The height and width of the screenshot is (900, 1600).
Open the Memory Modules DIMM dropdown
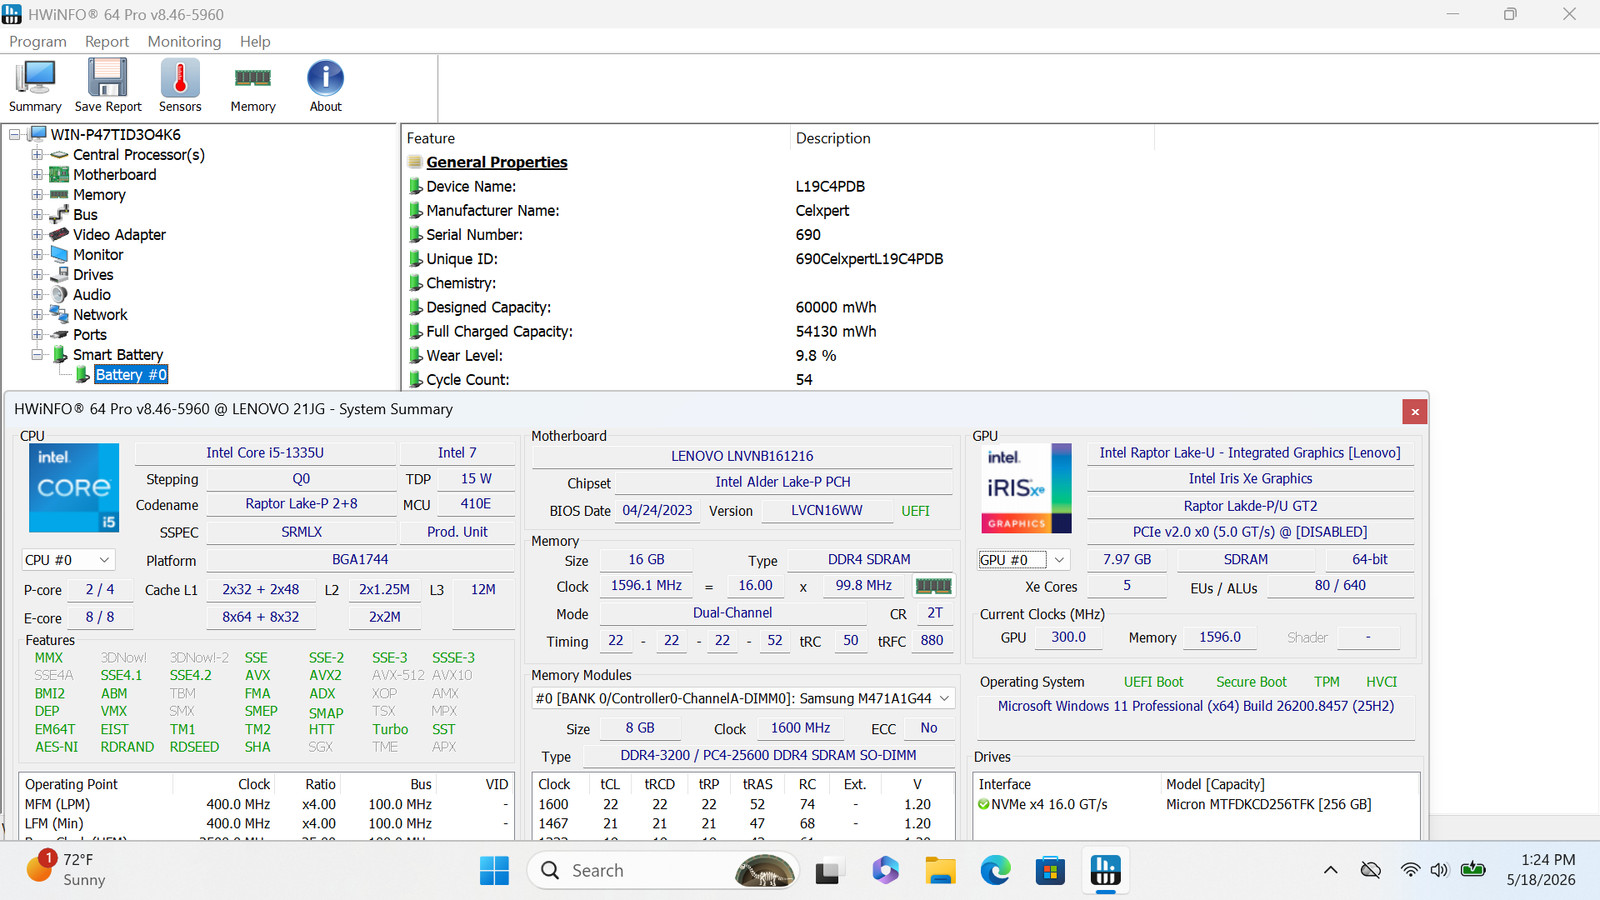click(x=742, y=698)
